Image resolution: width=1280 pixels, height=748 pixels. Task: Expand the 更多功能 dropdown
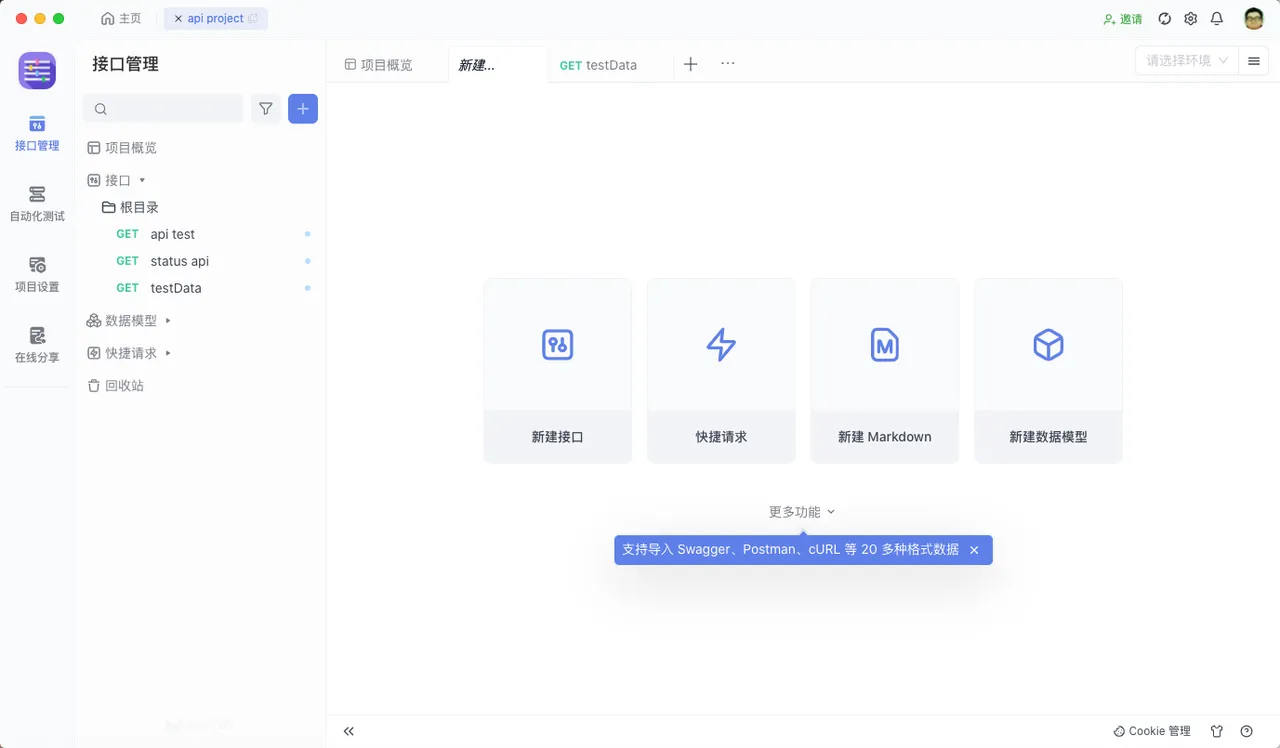coord(802,512)
